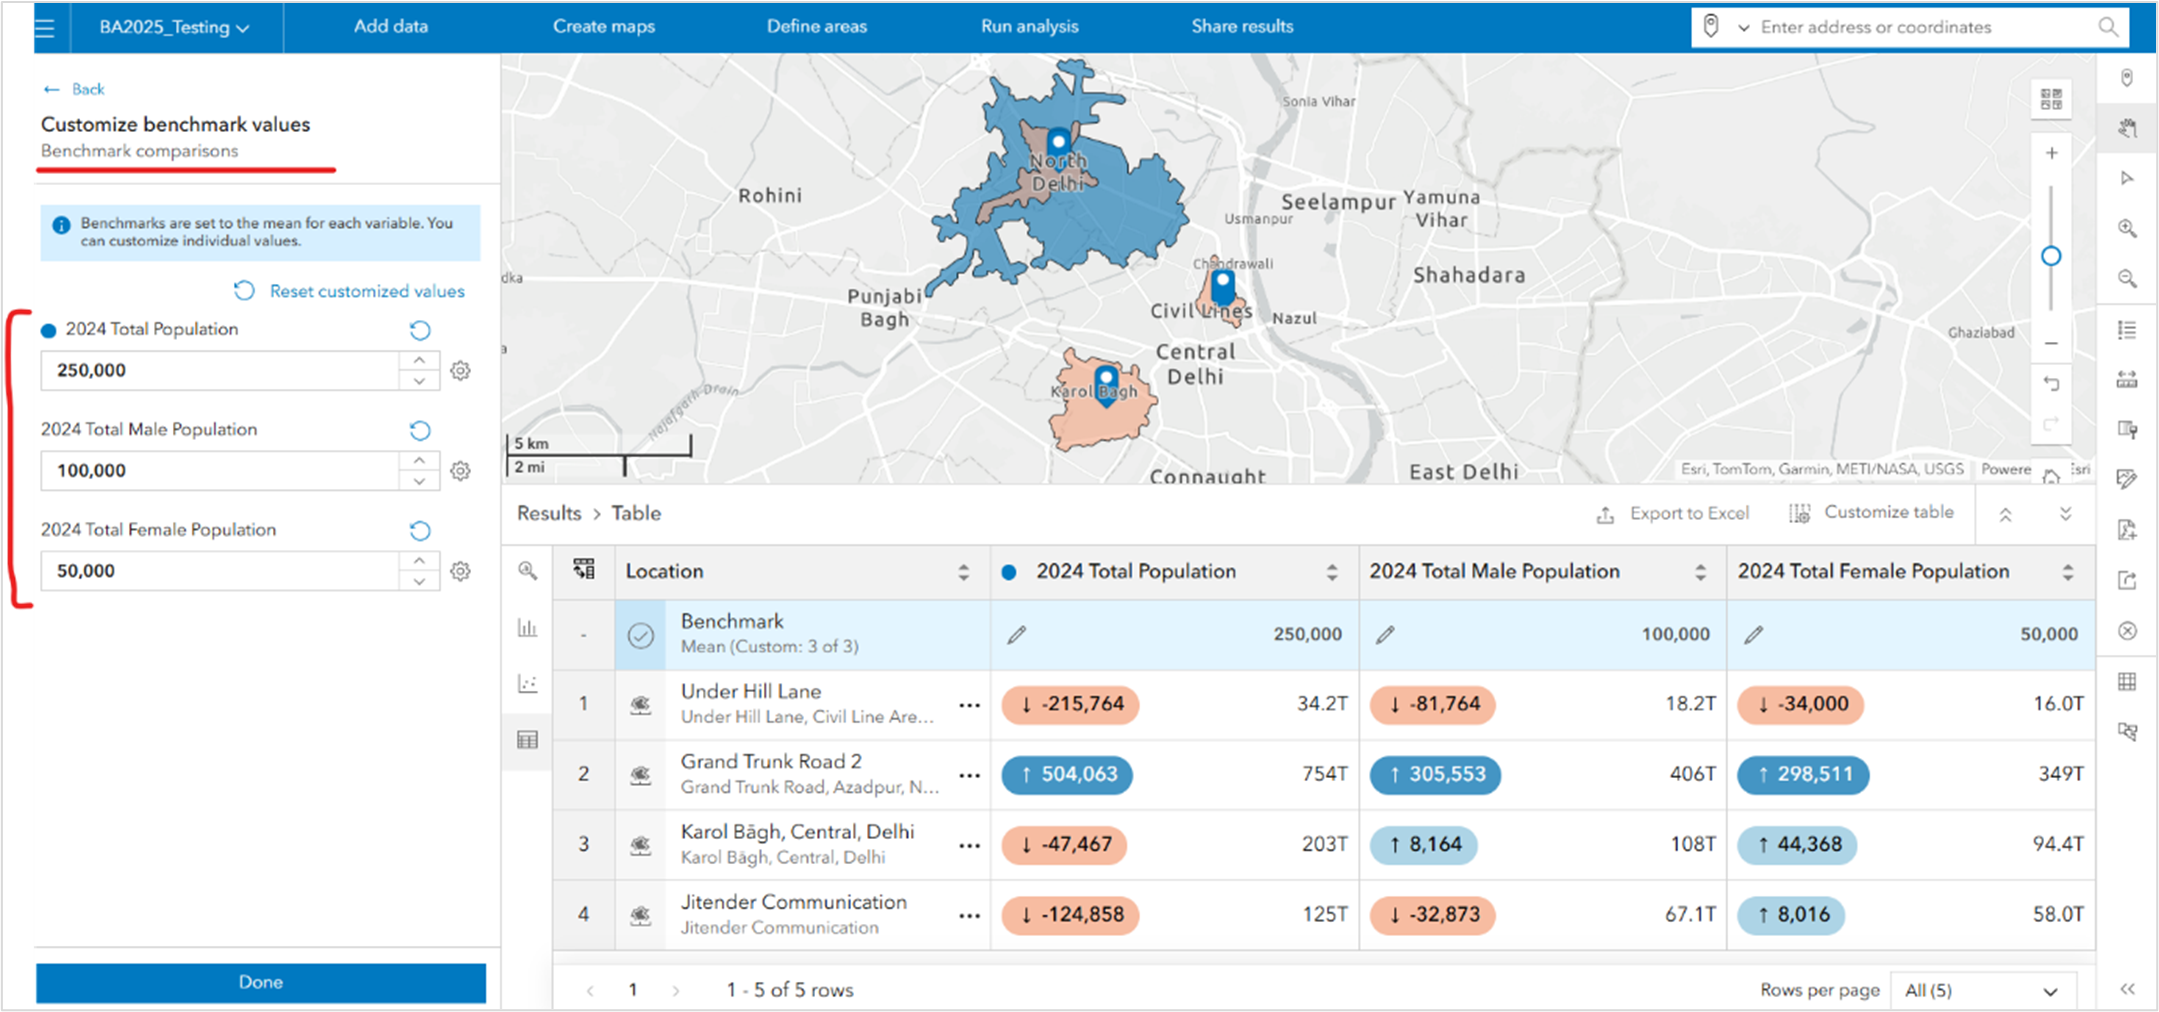Image resolution: width=2159 pixels, height=1012 pixels.
Task: Reset the 2024 Total Male Population value
Action: point(420,431)
